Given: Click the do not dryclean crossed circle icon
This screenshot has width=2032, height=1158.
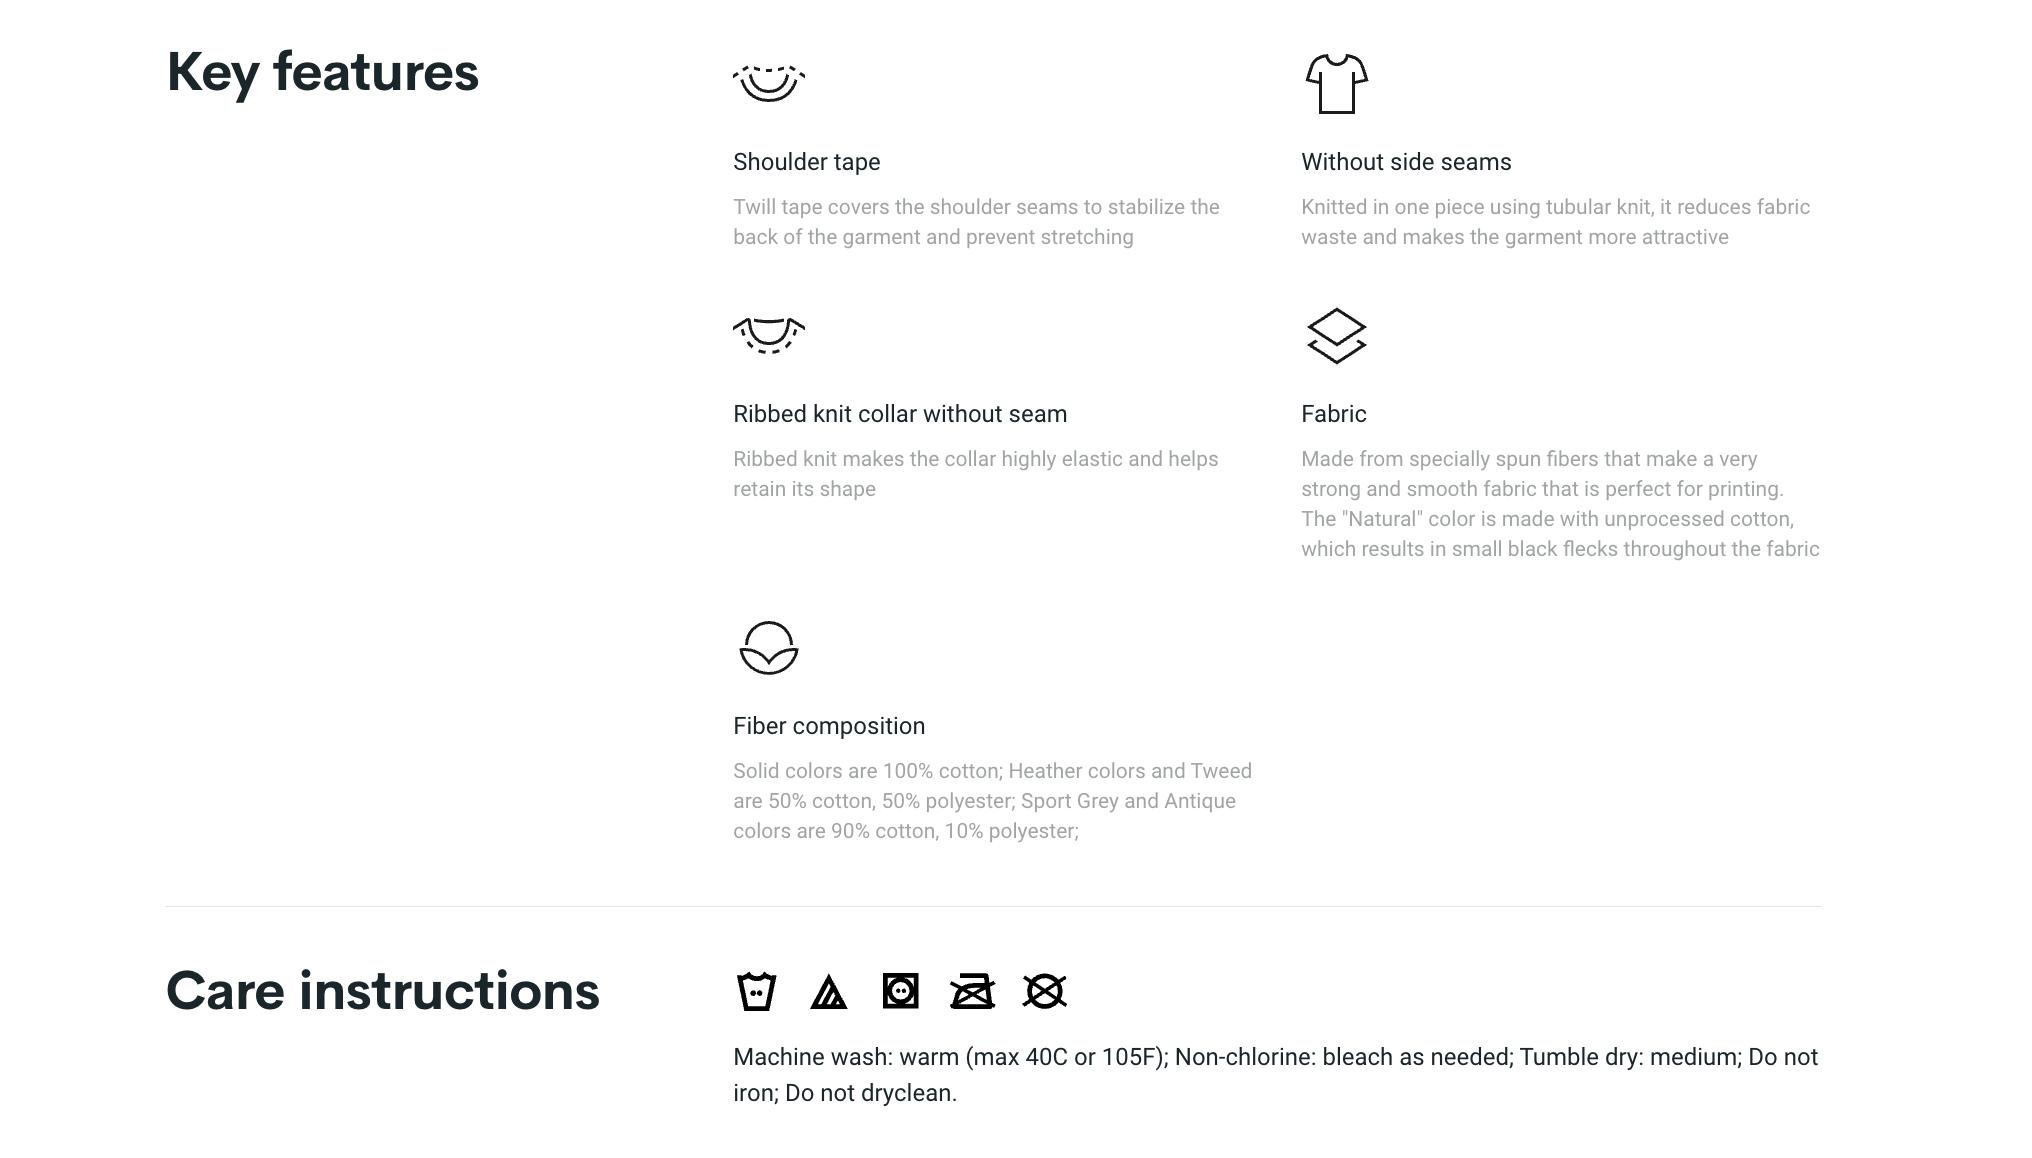Looking at the screenshot, I should point(1045,992).
